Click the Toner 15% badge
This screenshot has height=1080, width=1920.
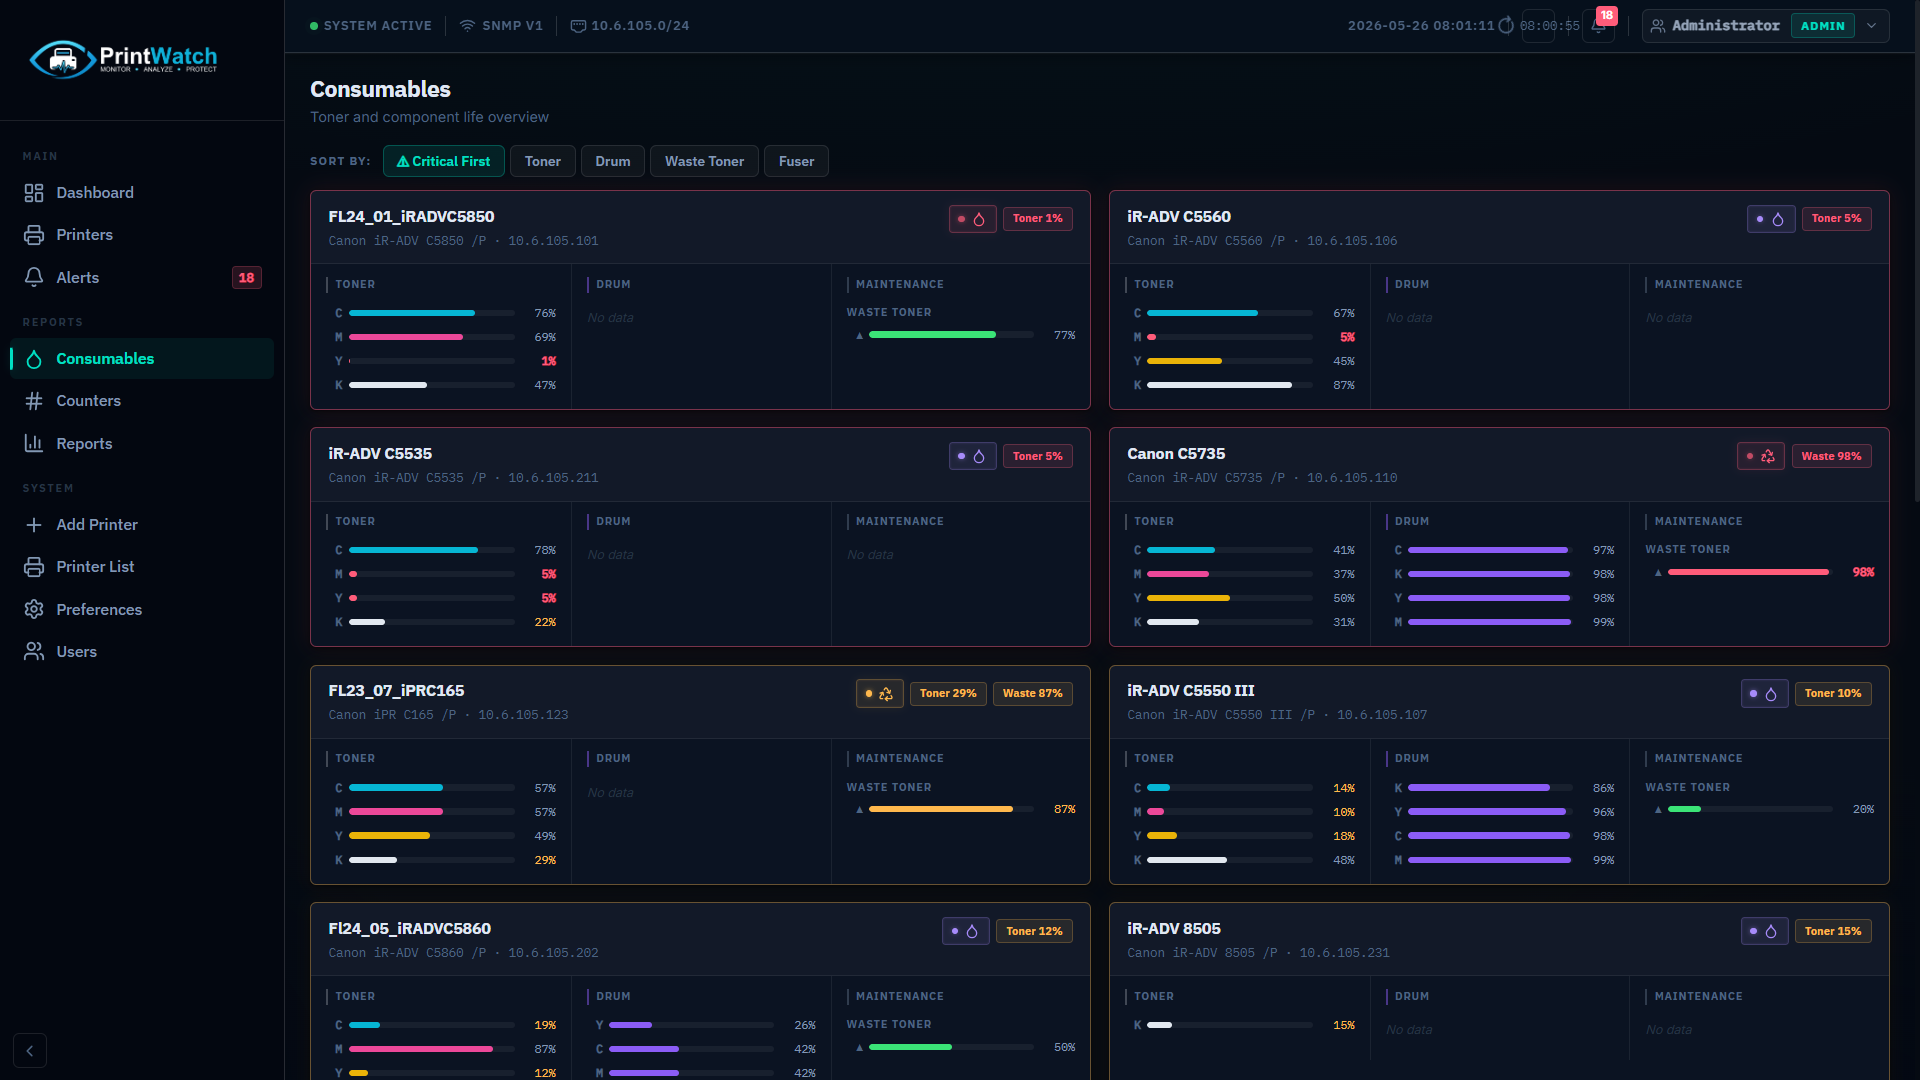click(x=1833, y=931)
